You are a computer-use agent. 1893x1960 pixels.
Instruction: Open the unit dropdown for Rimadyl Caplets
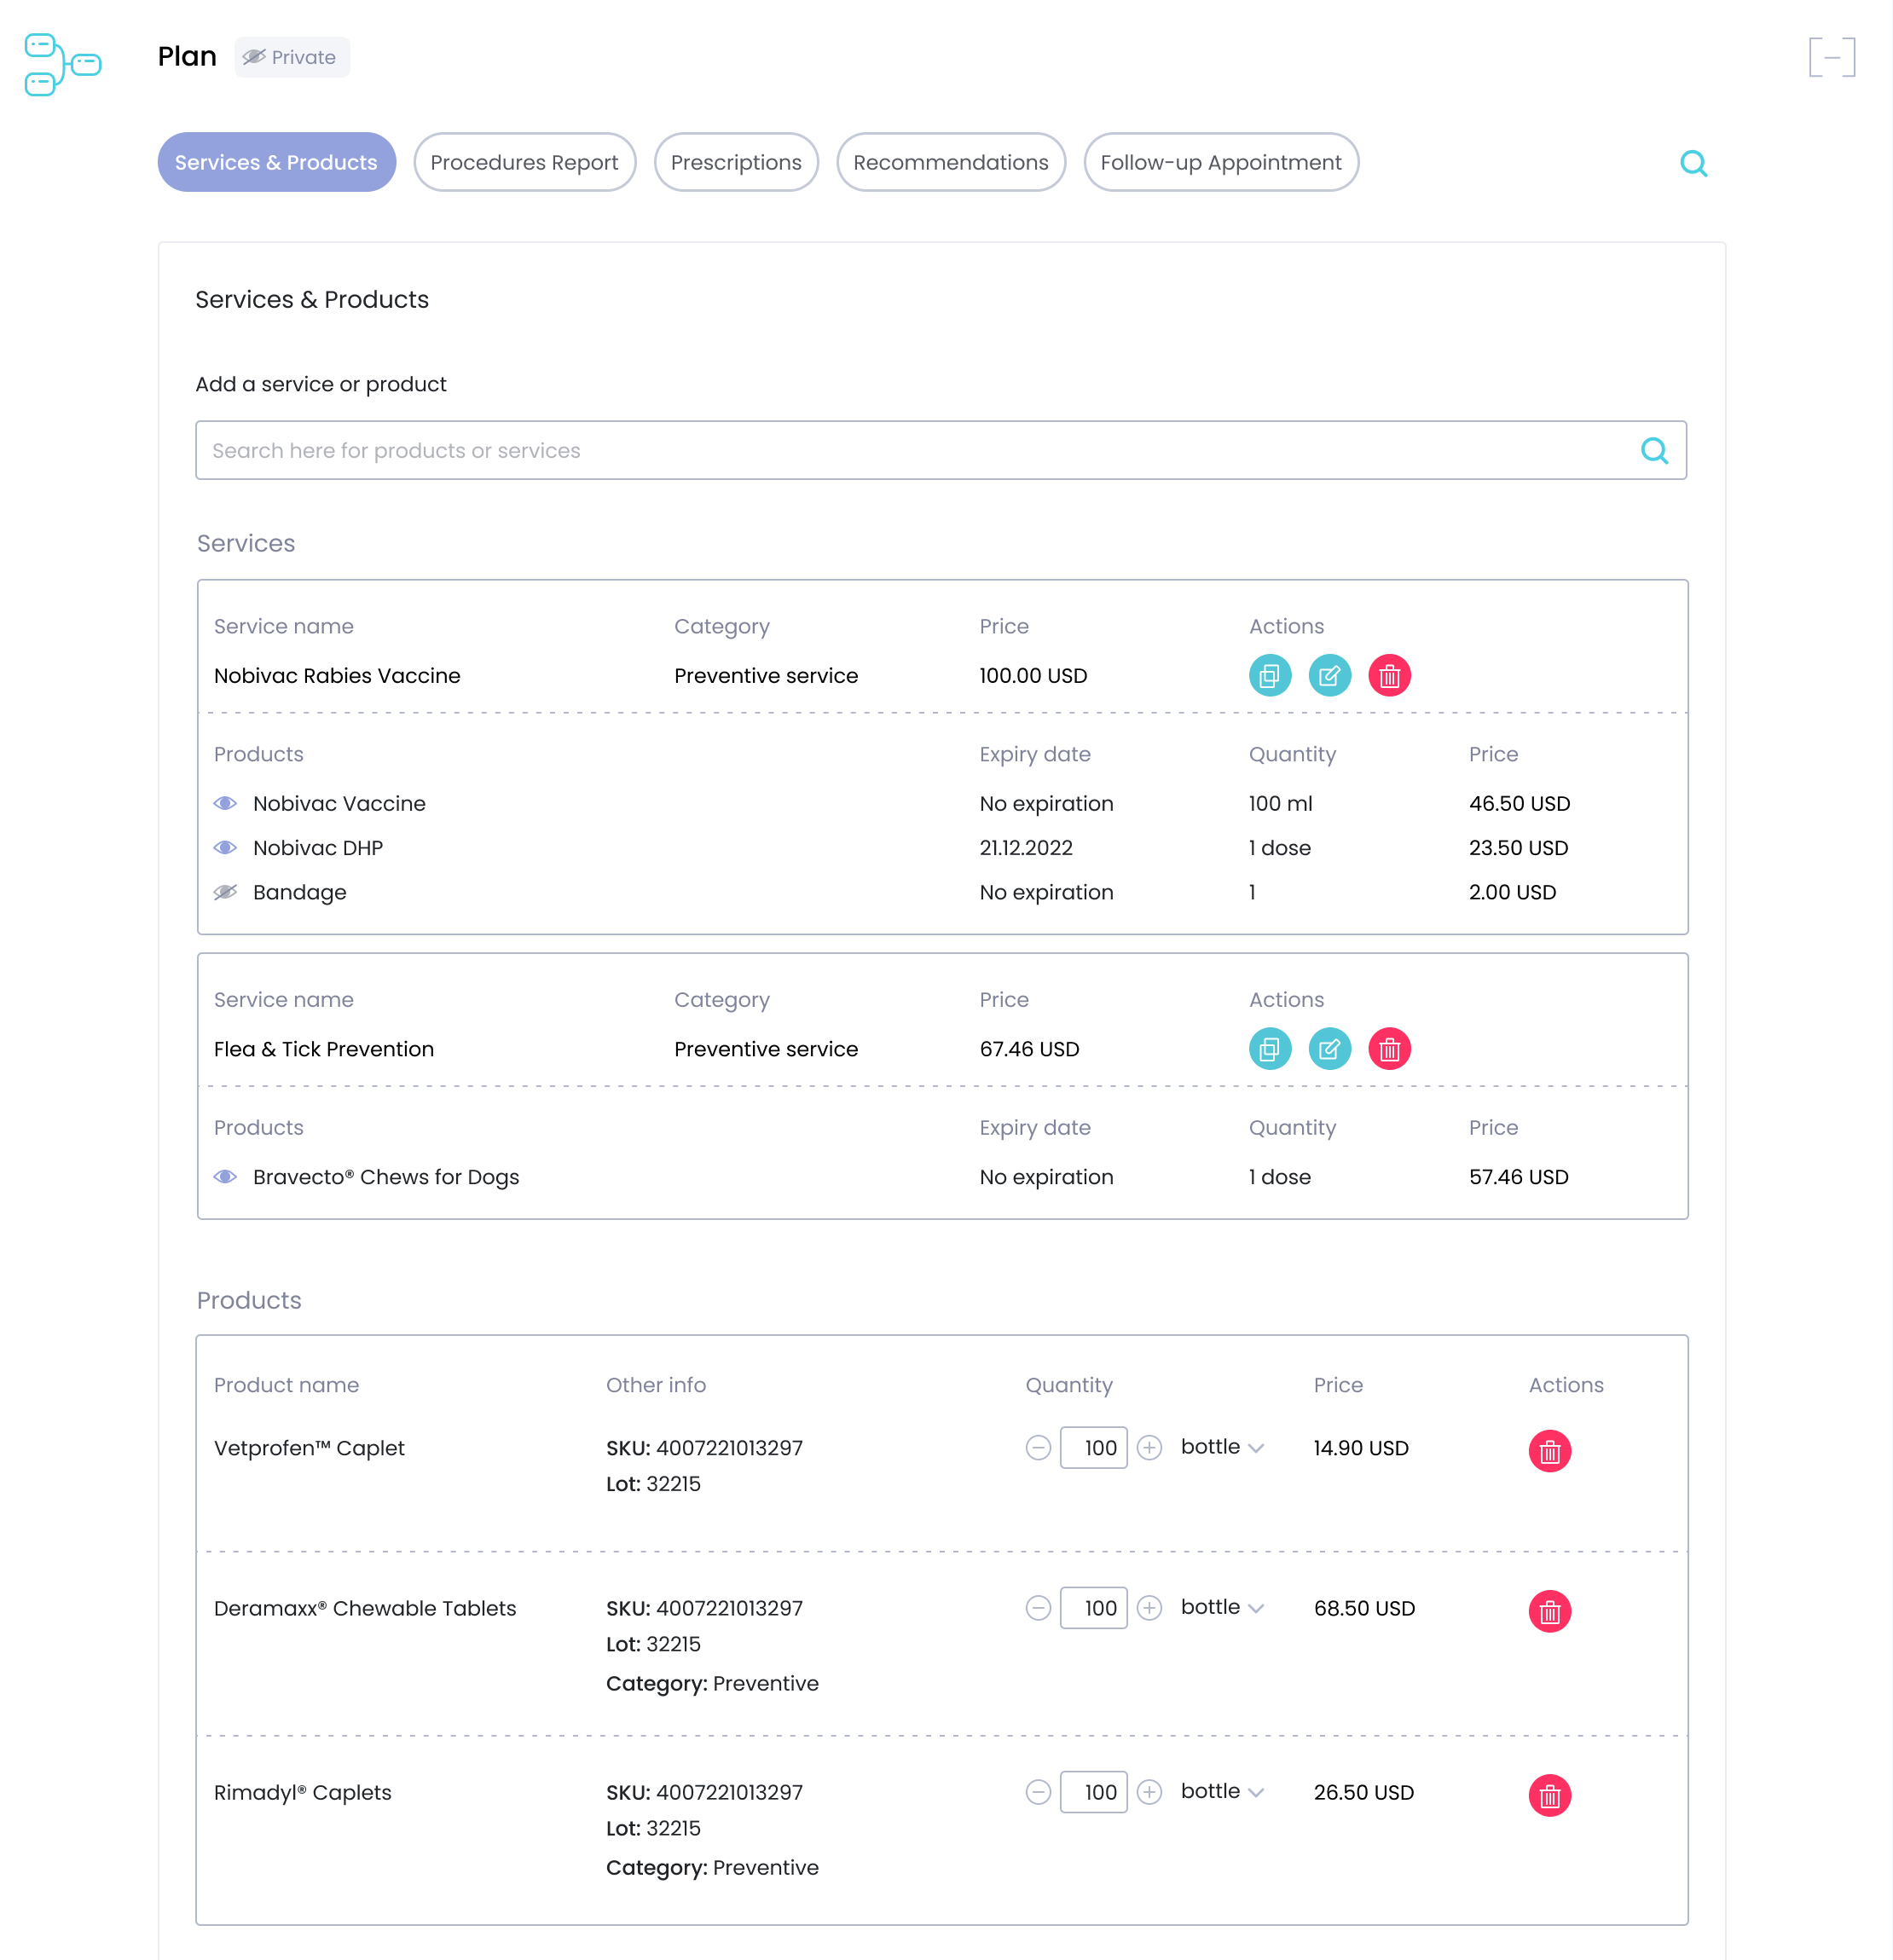1222,1791
